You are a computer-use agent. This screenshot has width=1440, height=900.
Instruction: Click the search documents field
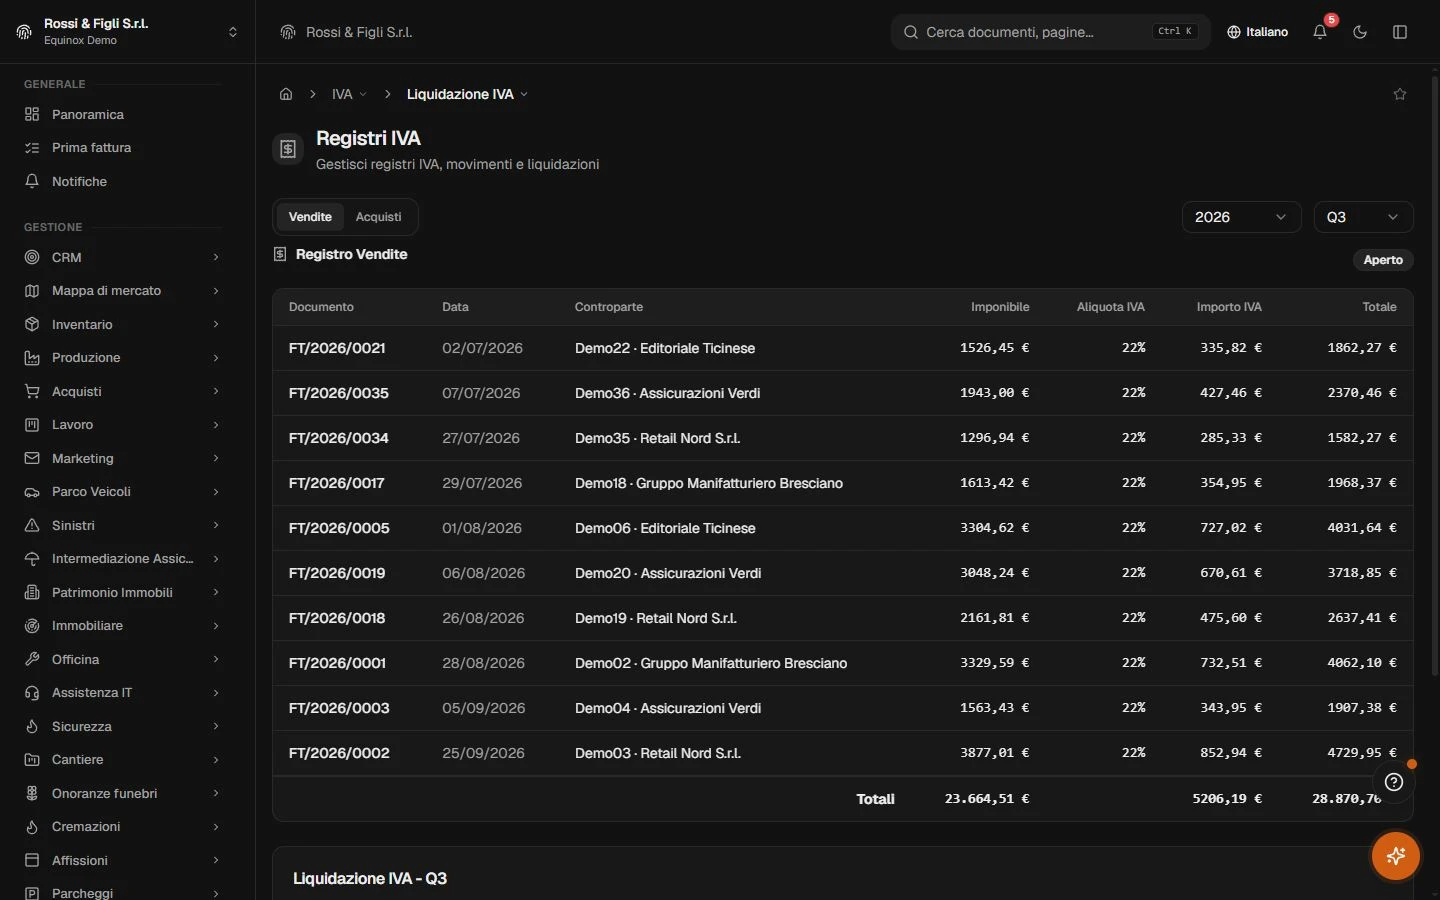1050,32
